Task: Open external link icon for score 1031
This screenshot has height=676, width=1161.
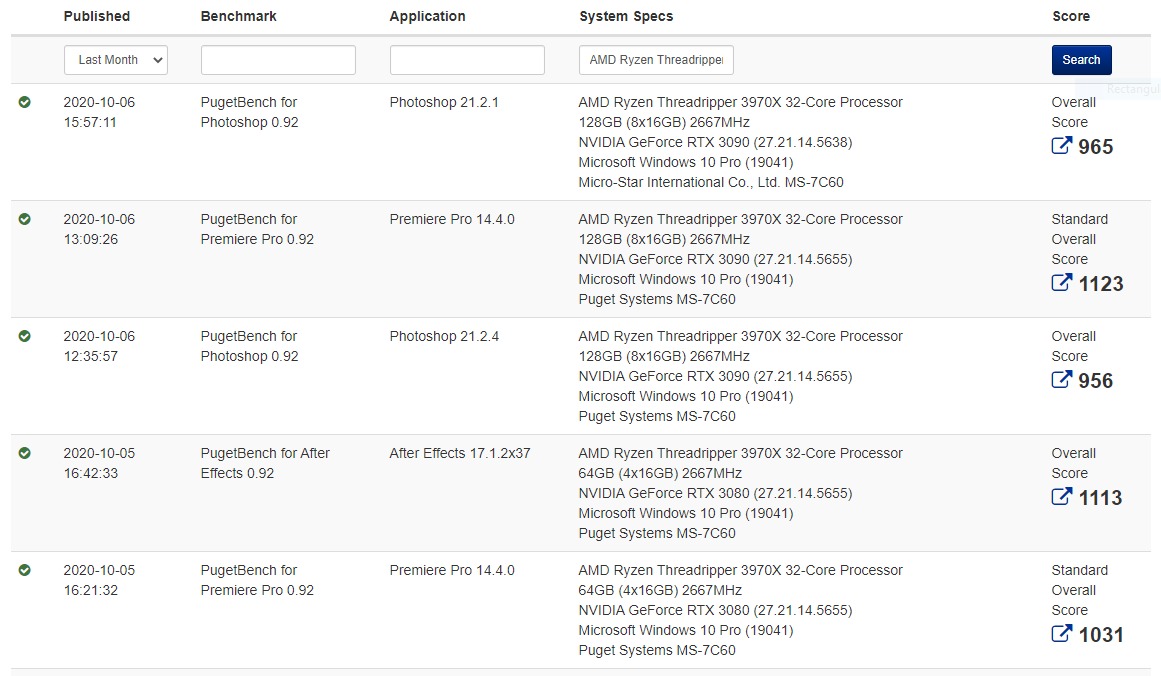Action: coord(1062,634)
